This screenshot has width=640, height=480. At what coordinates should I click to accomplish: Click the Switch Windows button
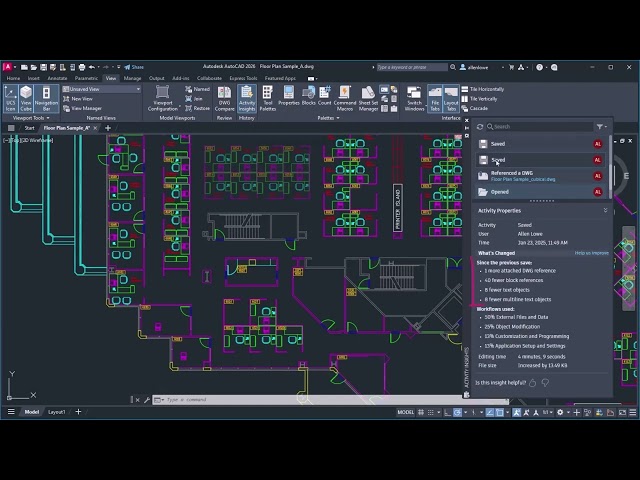click(414, 98)
